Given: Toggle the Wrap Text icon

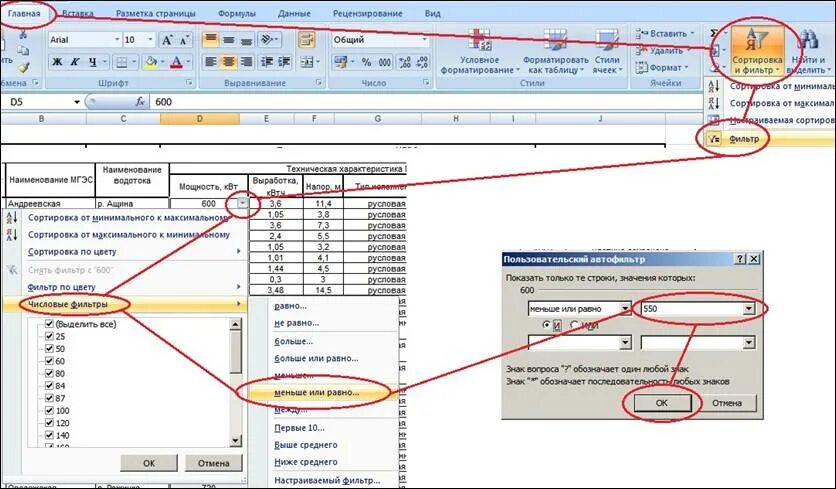Looking at the screenshot, I should pyautogui.click(x=307, y=39).
